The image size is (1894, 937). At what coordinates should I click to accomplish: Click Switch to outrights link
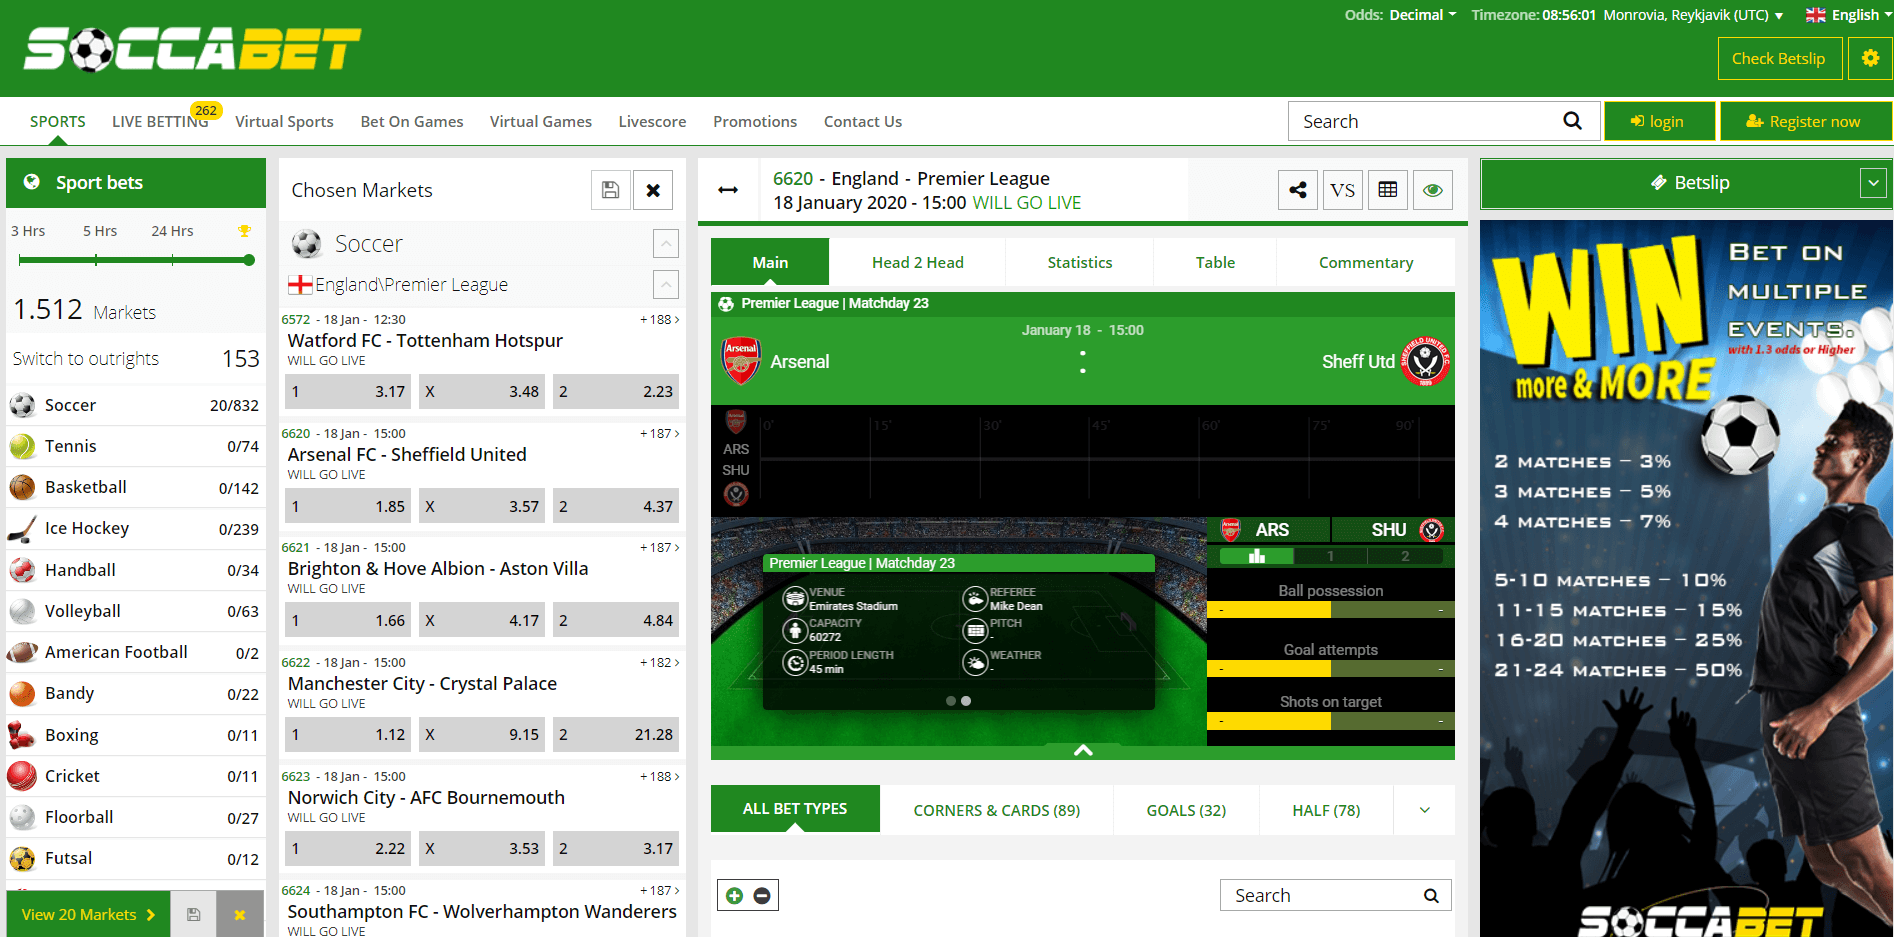[x=86, y=359]
